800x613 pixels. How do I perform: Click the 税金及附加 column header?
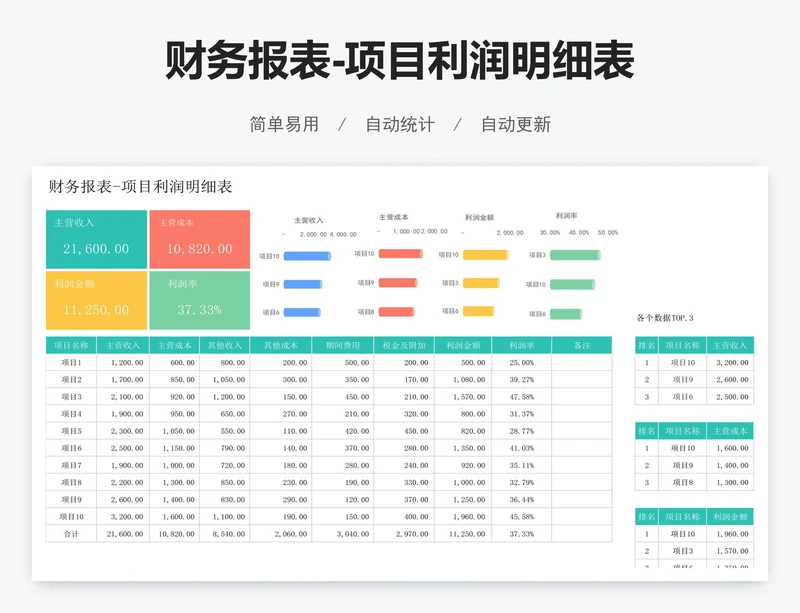click(404, 346)
